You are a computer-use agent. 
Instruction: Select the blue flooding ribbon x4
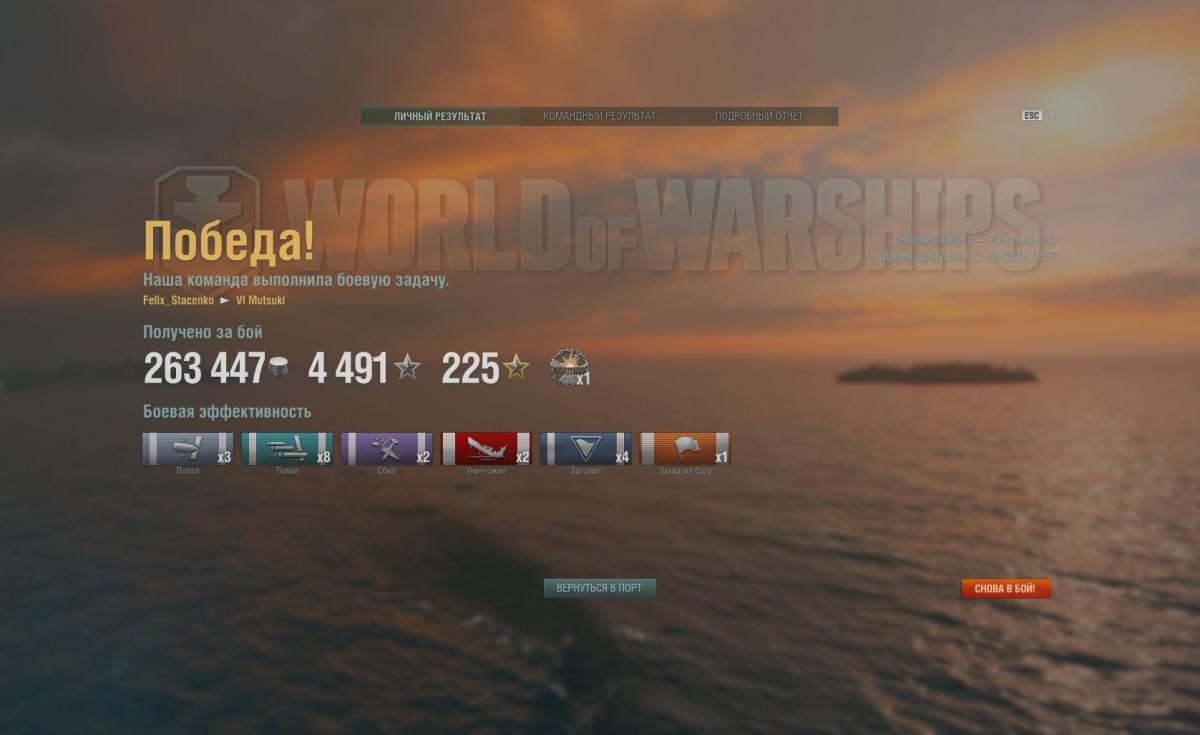click(x=585, y=449)
